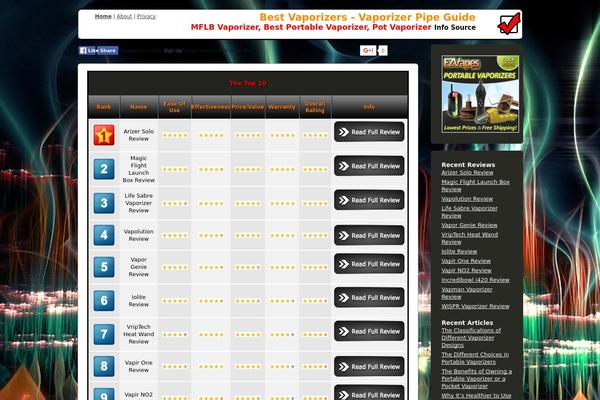Click Iolite Review name in table
The width and height of the screenshot is (600, 400).
pos(139,300)
